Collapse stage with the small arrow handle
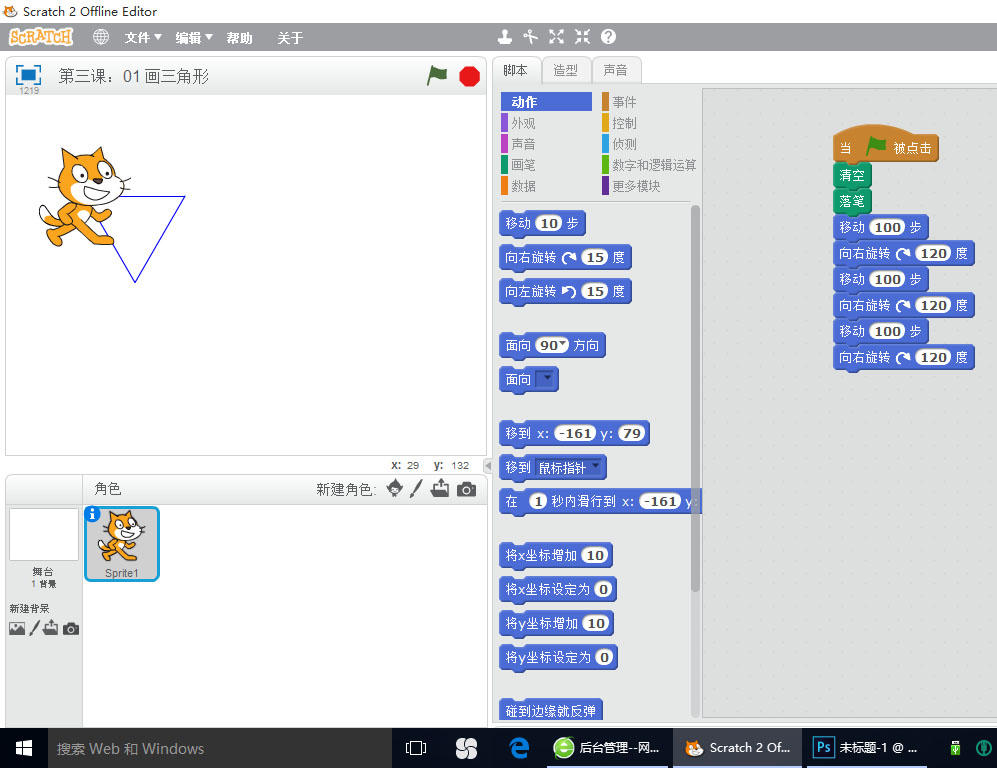The image size is (997, 768). pos(488,465)
